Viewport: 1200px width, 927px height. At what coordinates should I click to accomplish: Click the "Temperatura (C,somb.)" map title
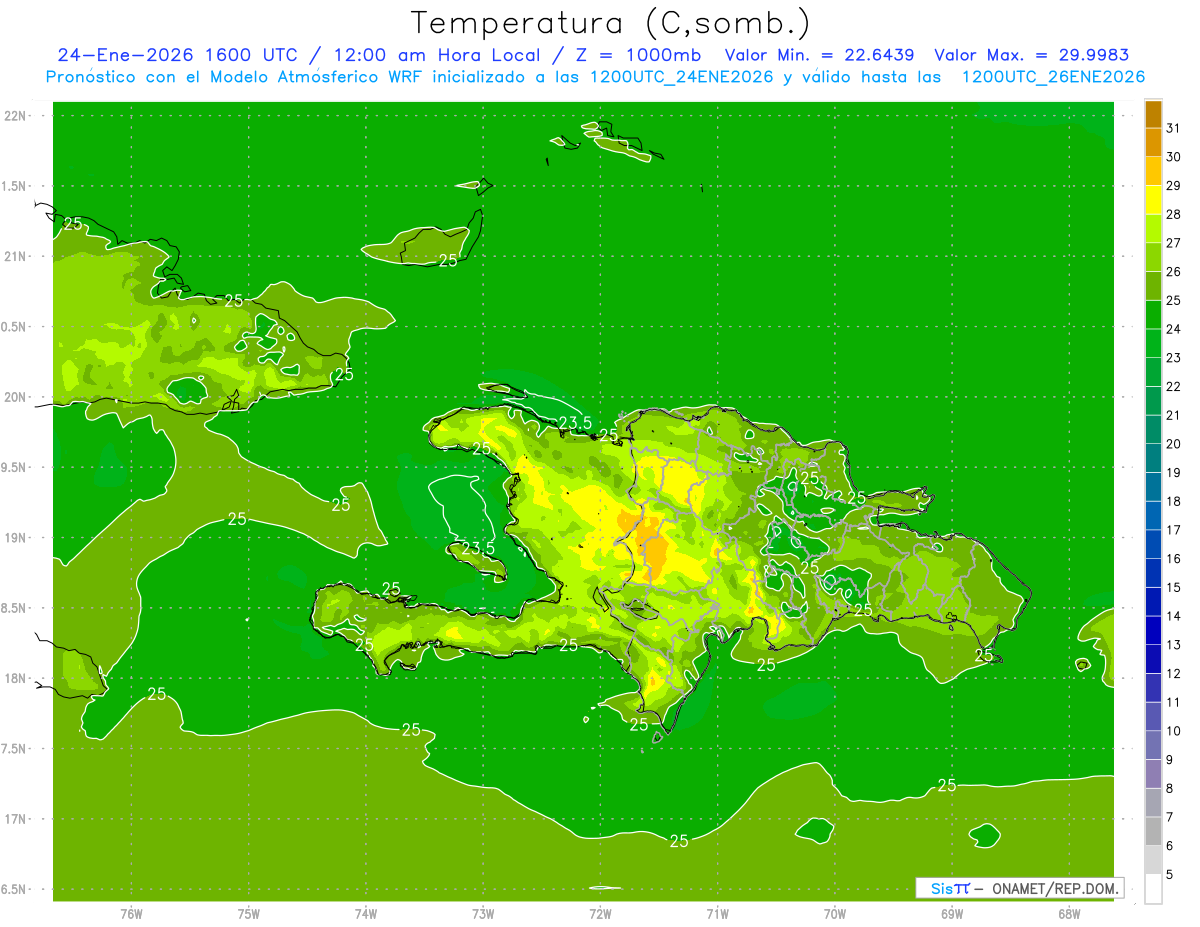coord(611,23)
